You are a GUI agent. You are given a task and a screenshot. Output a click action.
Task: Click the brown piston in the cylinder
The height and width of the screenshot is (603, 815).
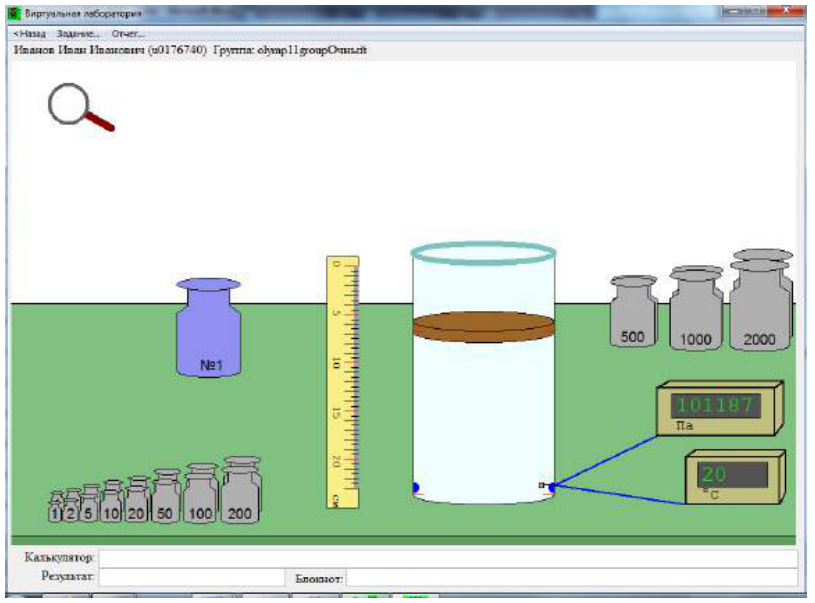483,327
